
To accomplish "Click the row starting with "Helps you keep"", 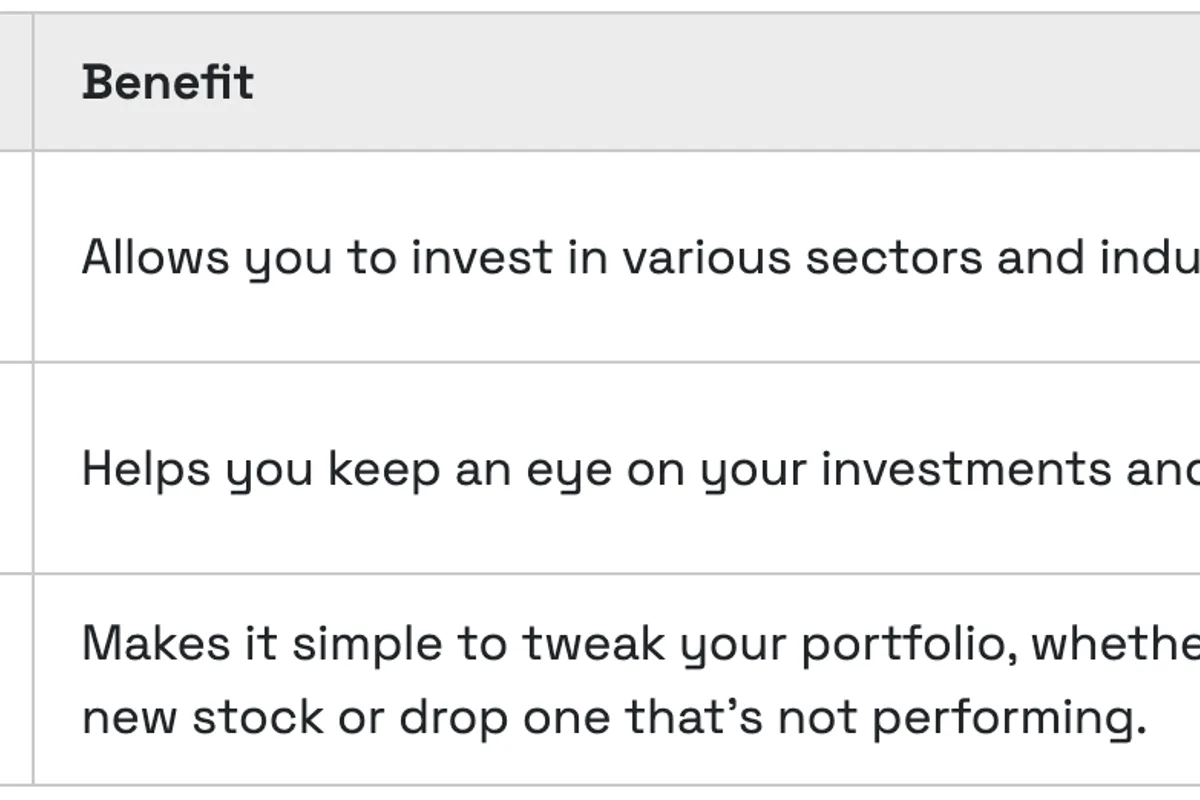I will [x=640, y=469].
